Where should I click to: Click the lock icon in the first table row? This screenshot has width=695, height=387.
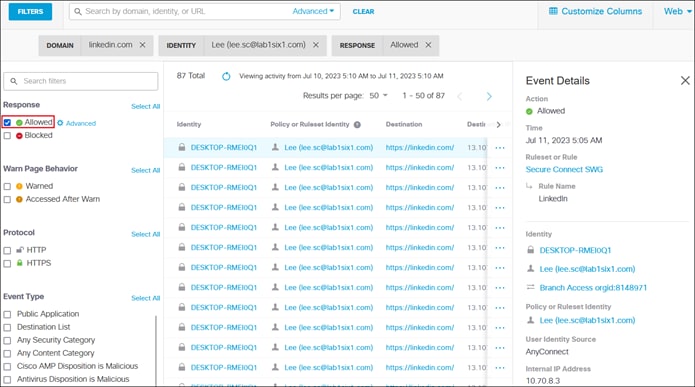pos(182,147)
